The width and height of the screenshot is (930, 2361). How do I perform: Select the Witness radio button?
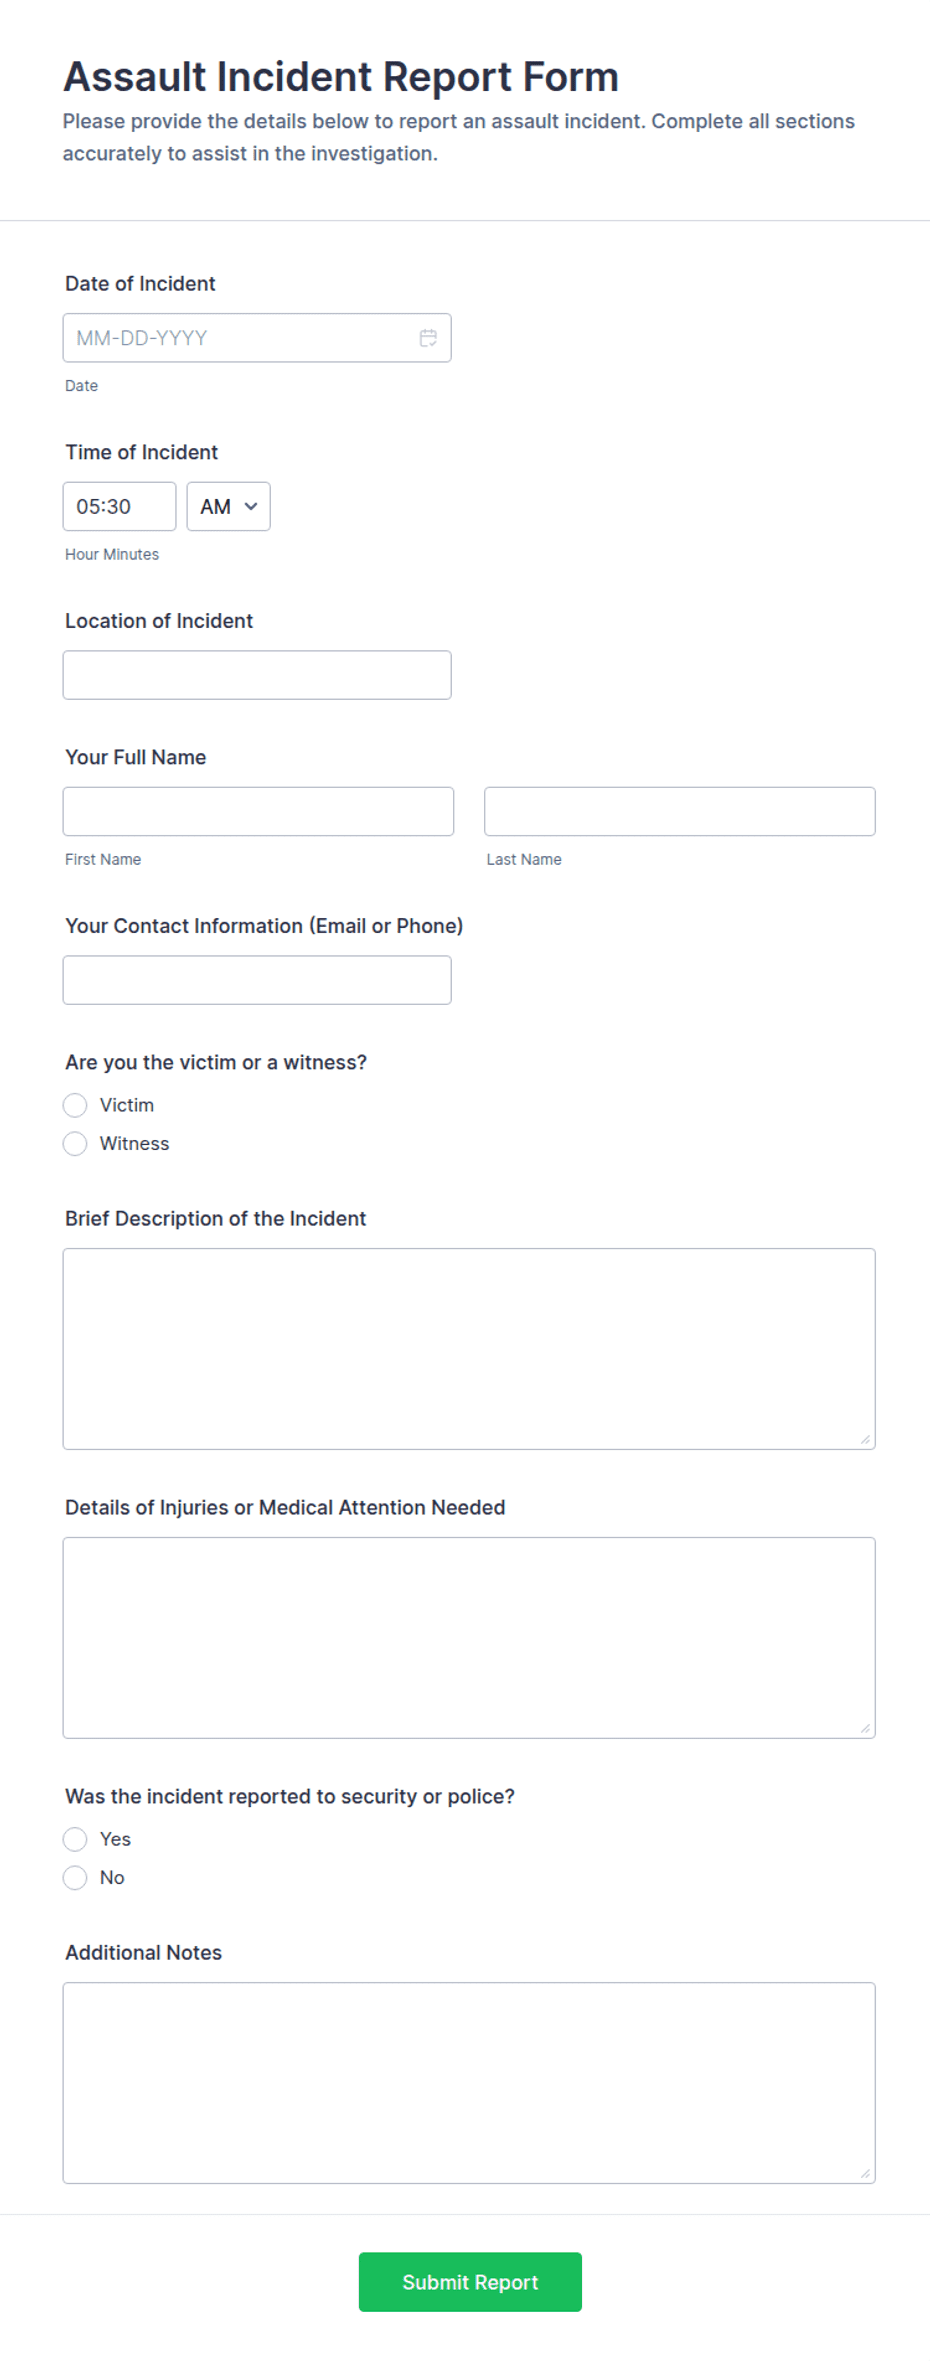75,1143
